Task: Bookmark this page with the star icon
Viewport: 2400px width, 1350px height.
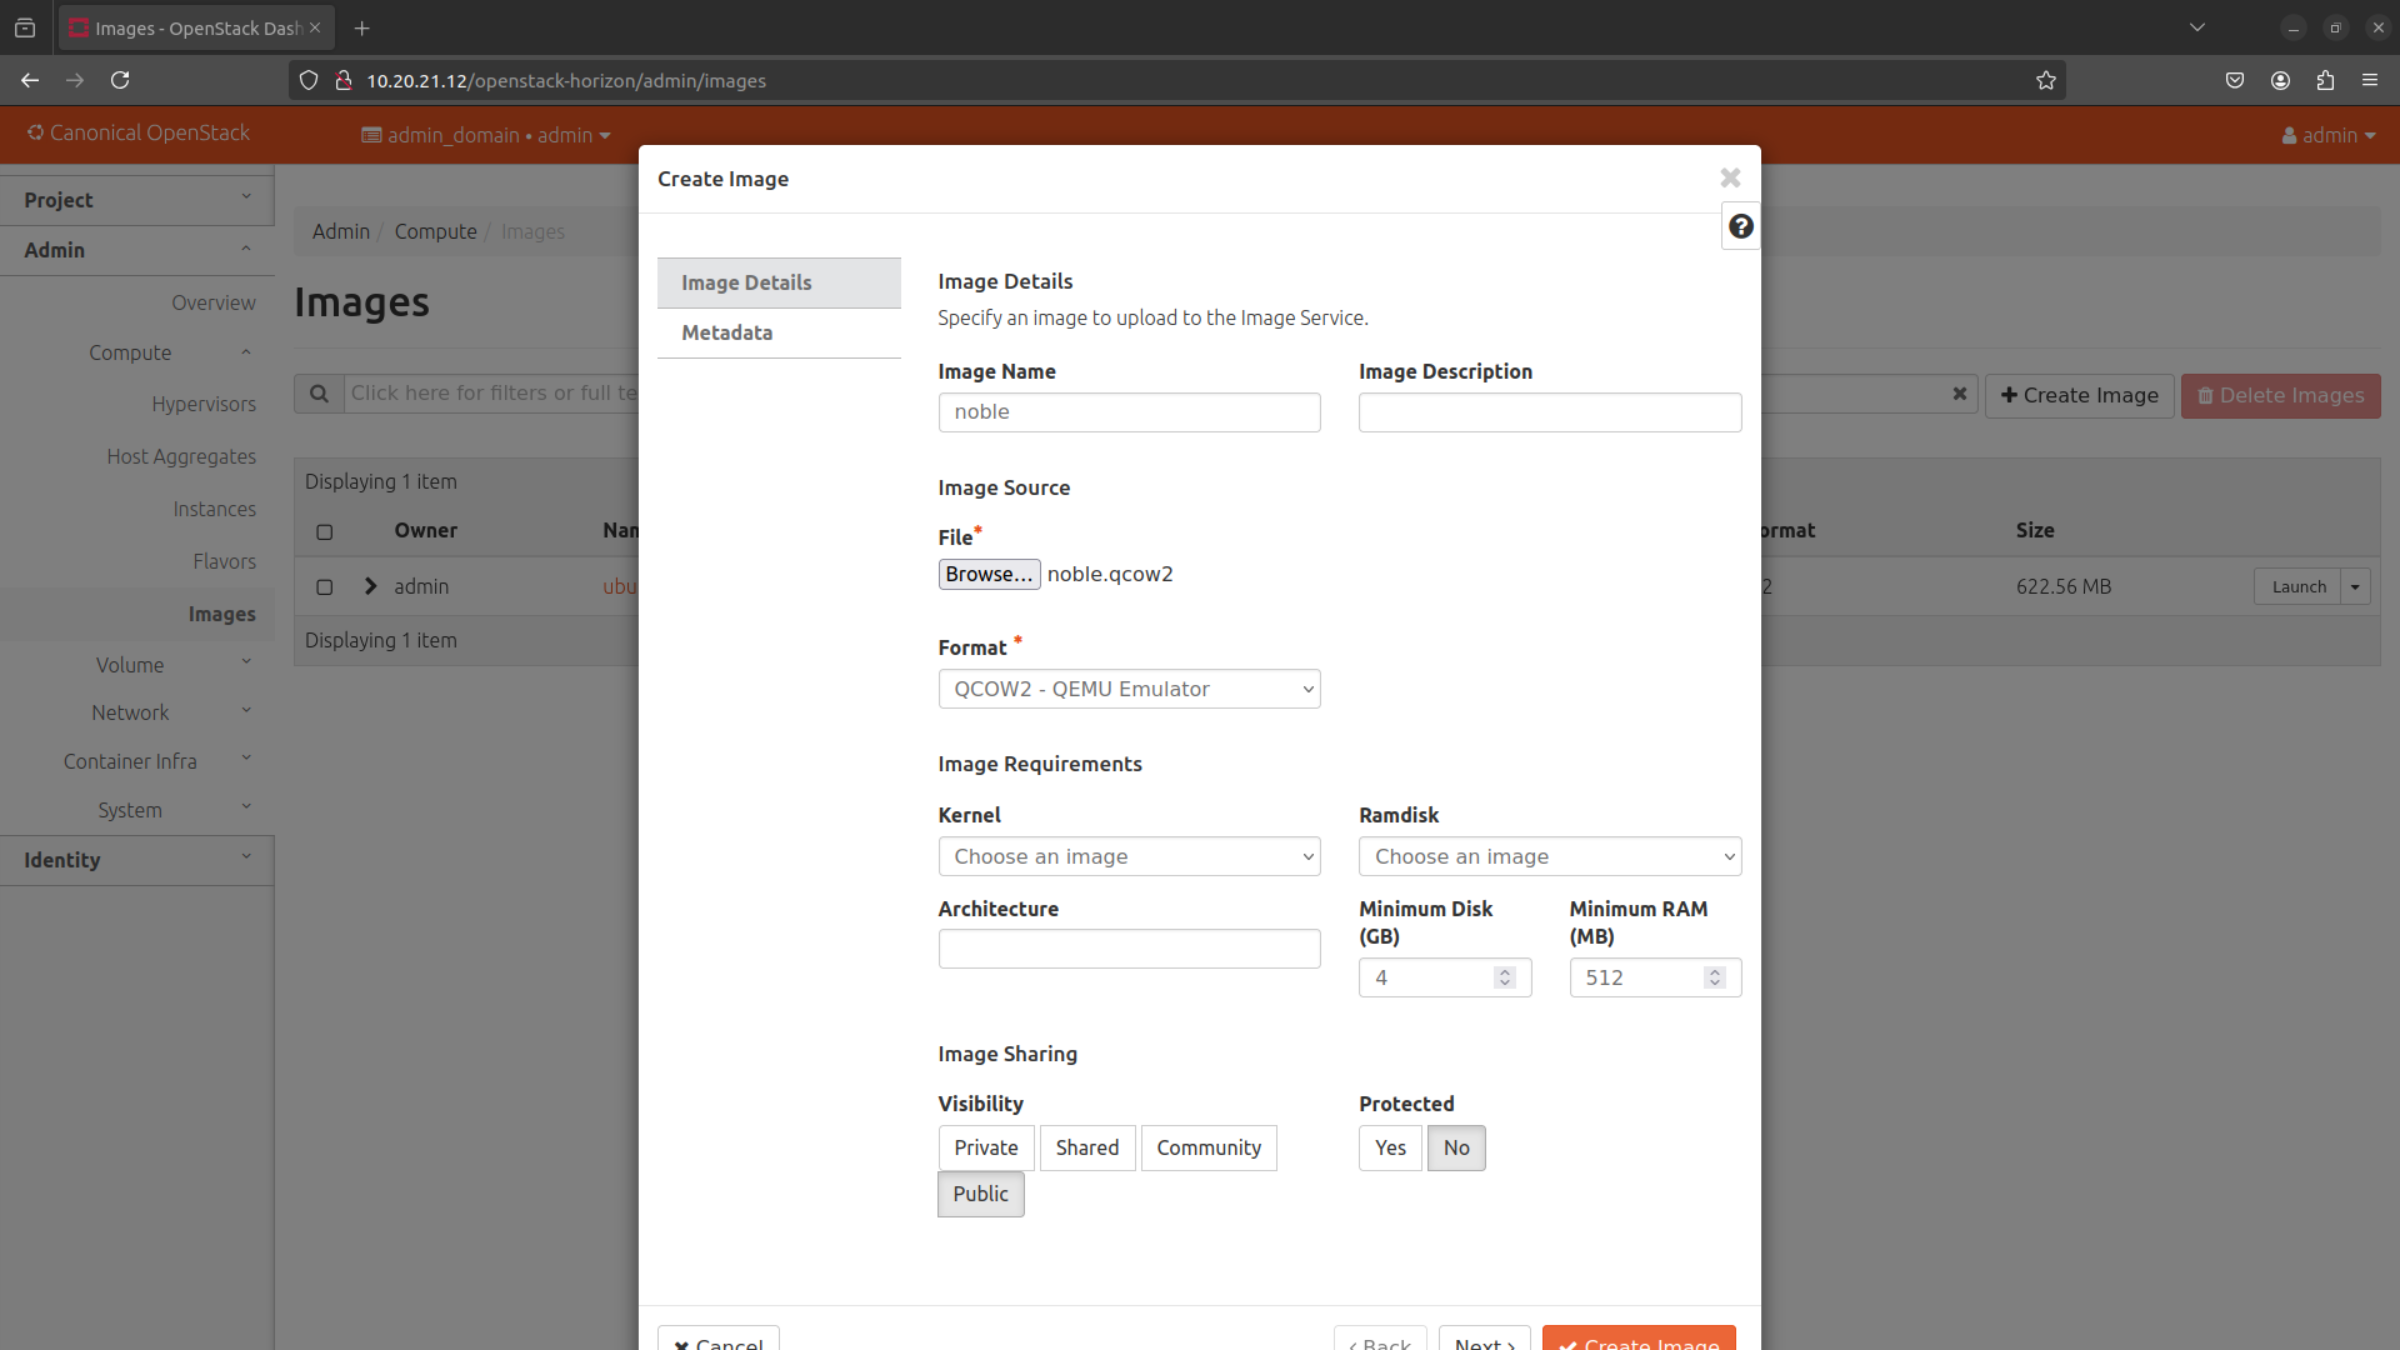Action: [2046, 80]
